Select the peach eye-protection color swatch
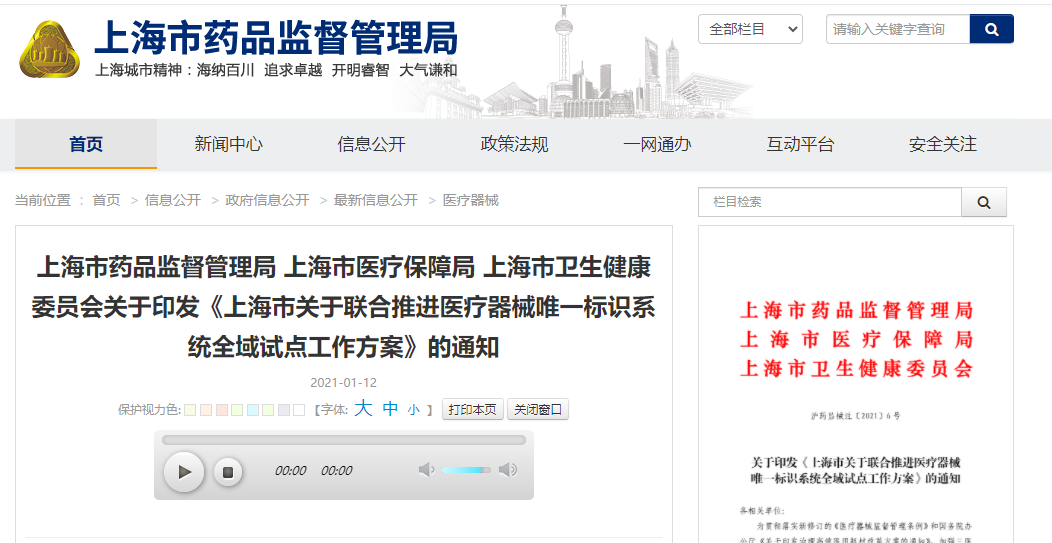1052x543 pixels. [206, 409]
